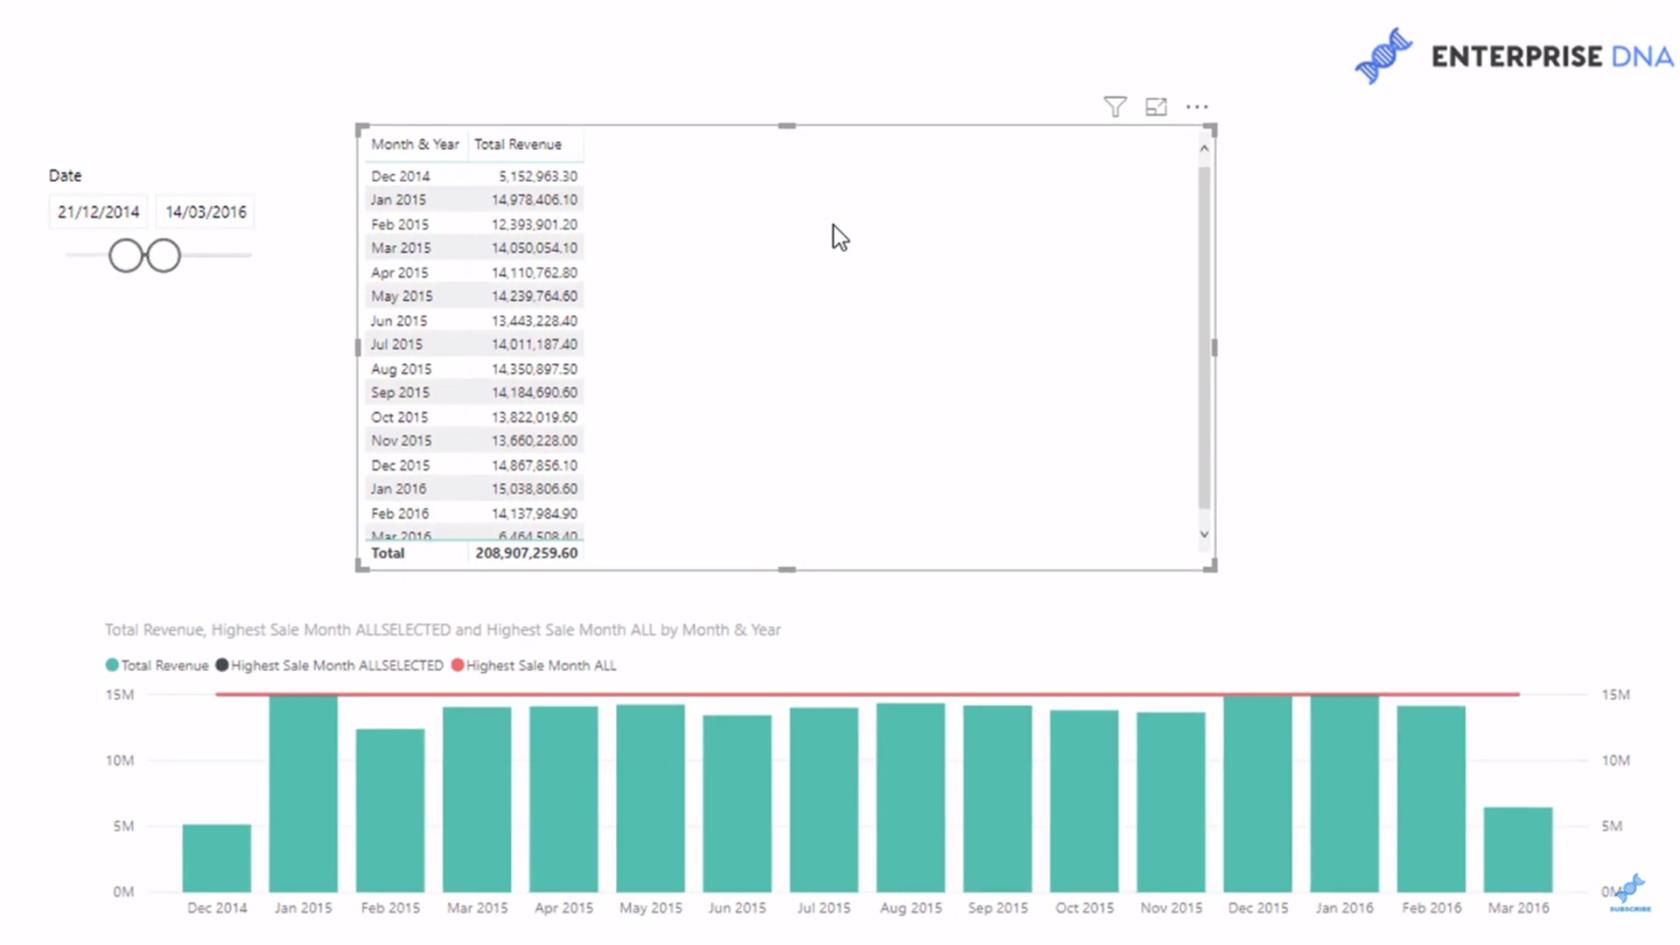Select the Dec 2014 table row
1680x945 pixels.
[x=474, y=176]
